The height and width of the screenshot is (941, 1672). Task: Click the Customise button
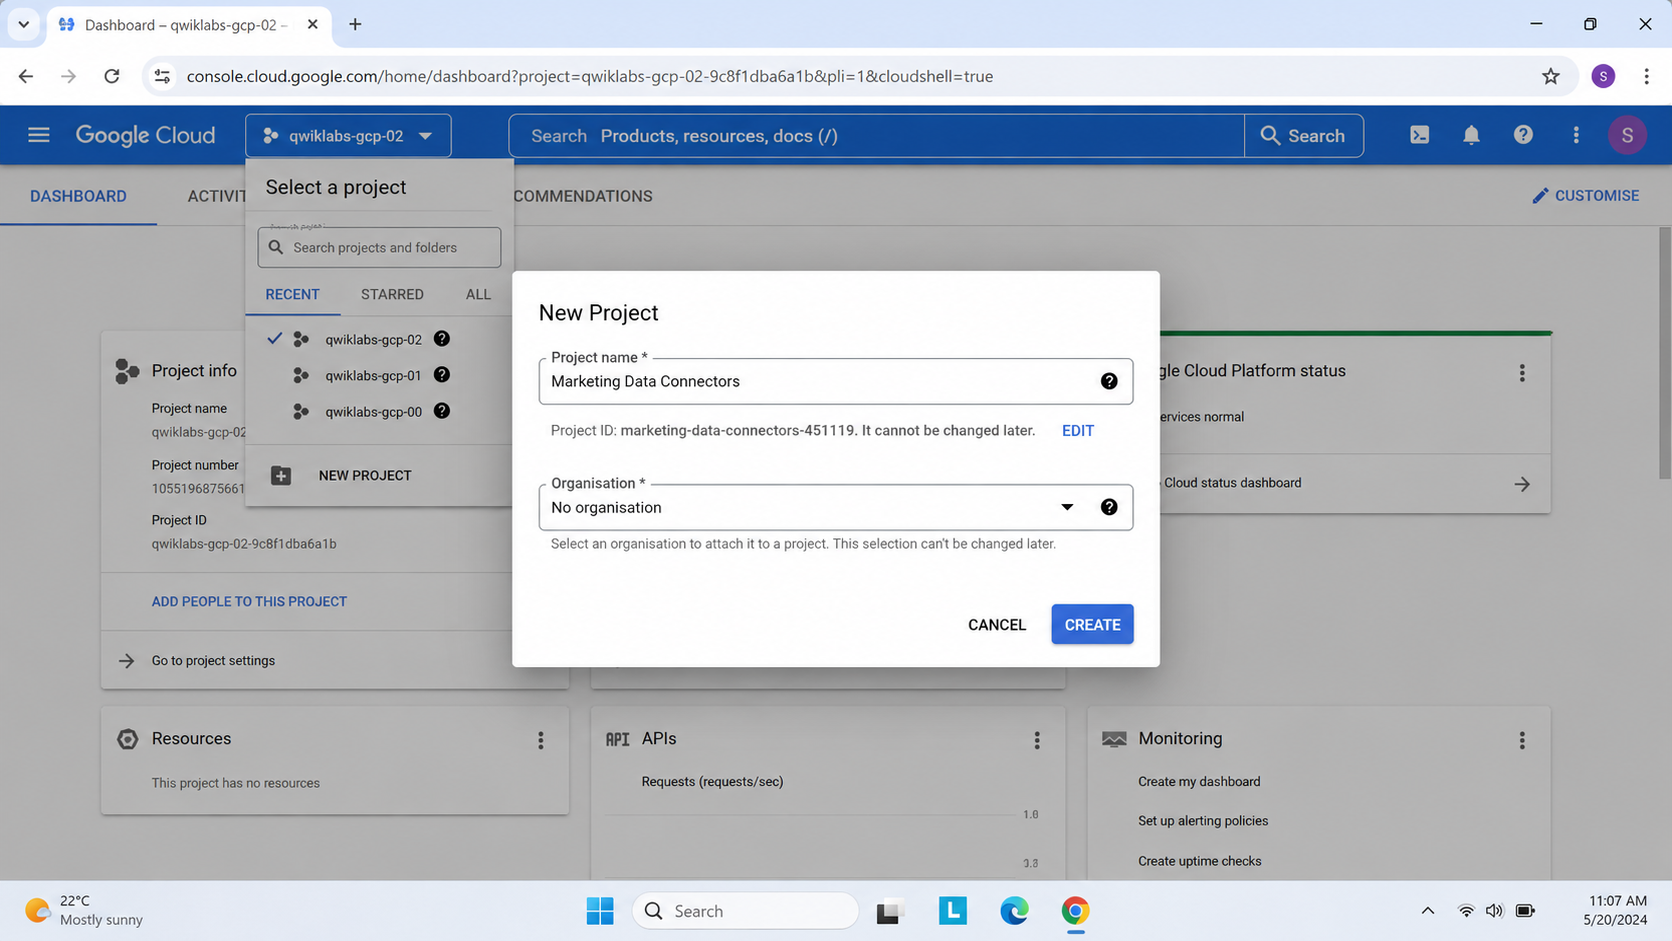[x=1585, y=196]
